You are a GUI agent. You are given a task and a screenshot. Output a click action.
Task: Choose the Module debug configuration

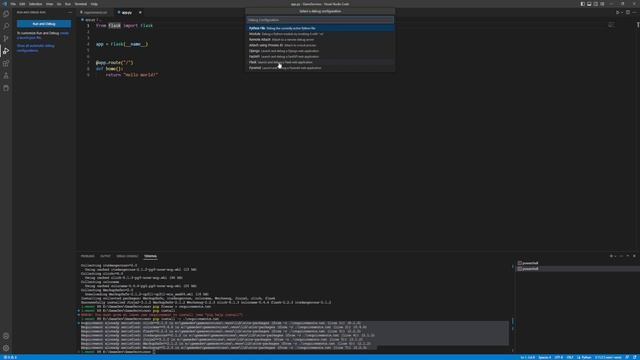320,34
